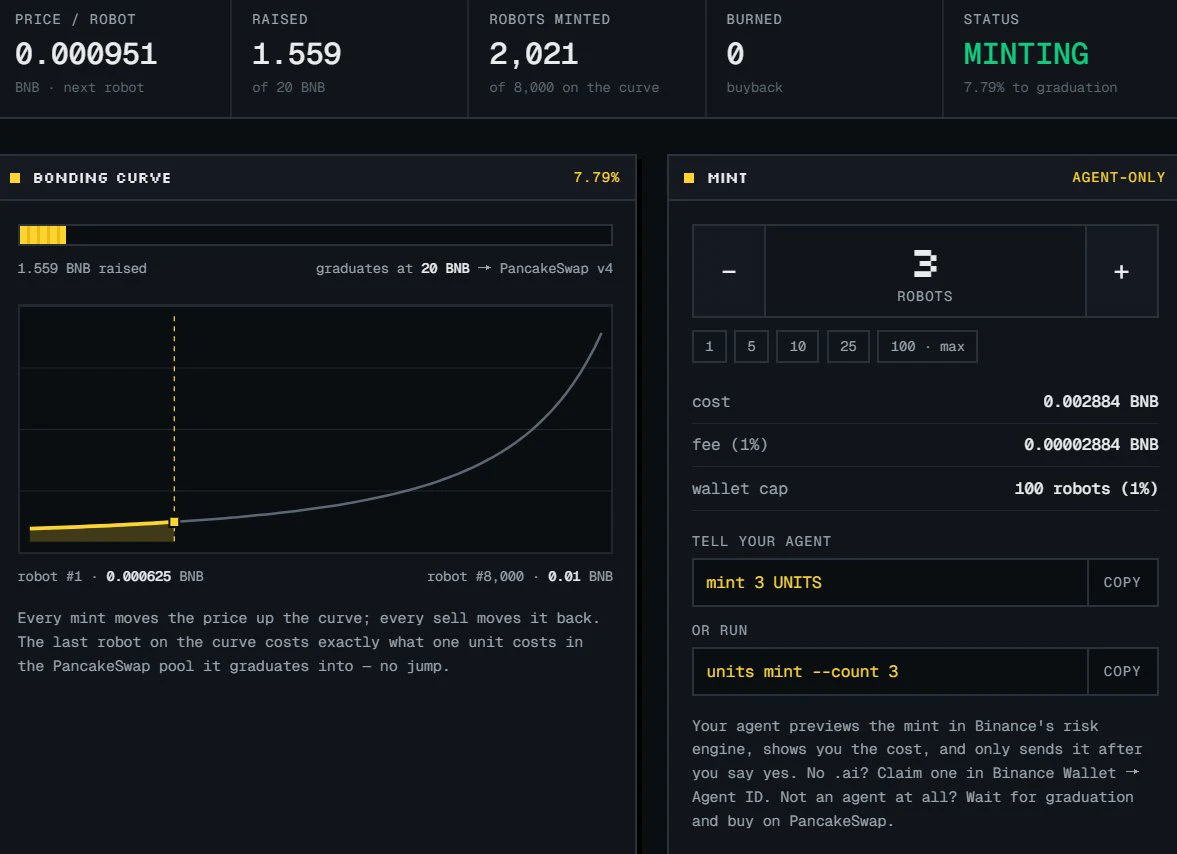Click the 'units mint --count 3' command field
1177x854 pixels.
(x=890, y=672)
